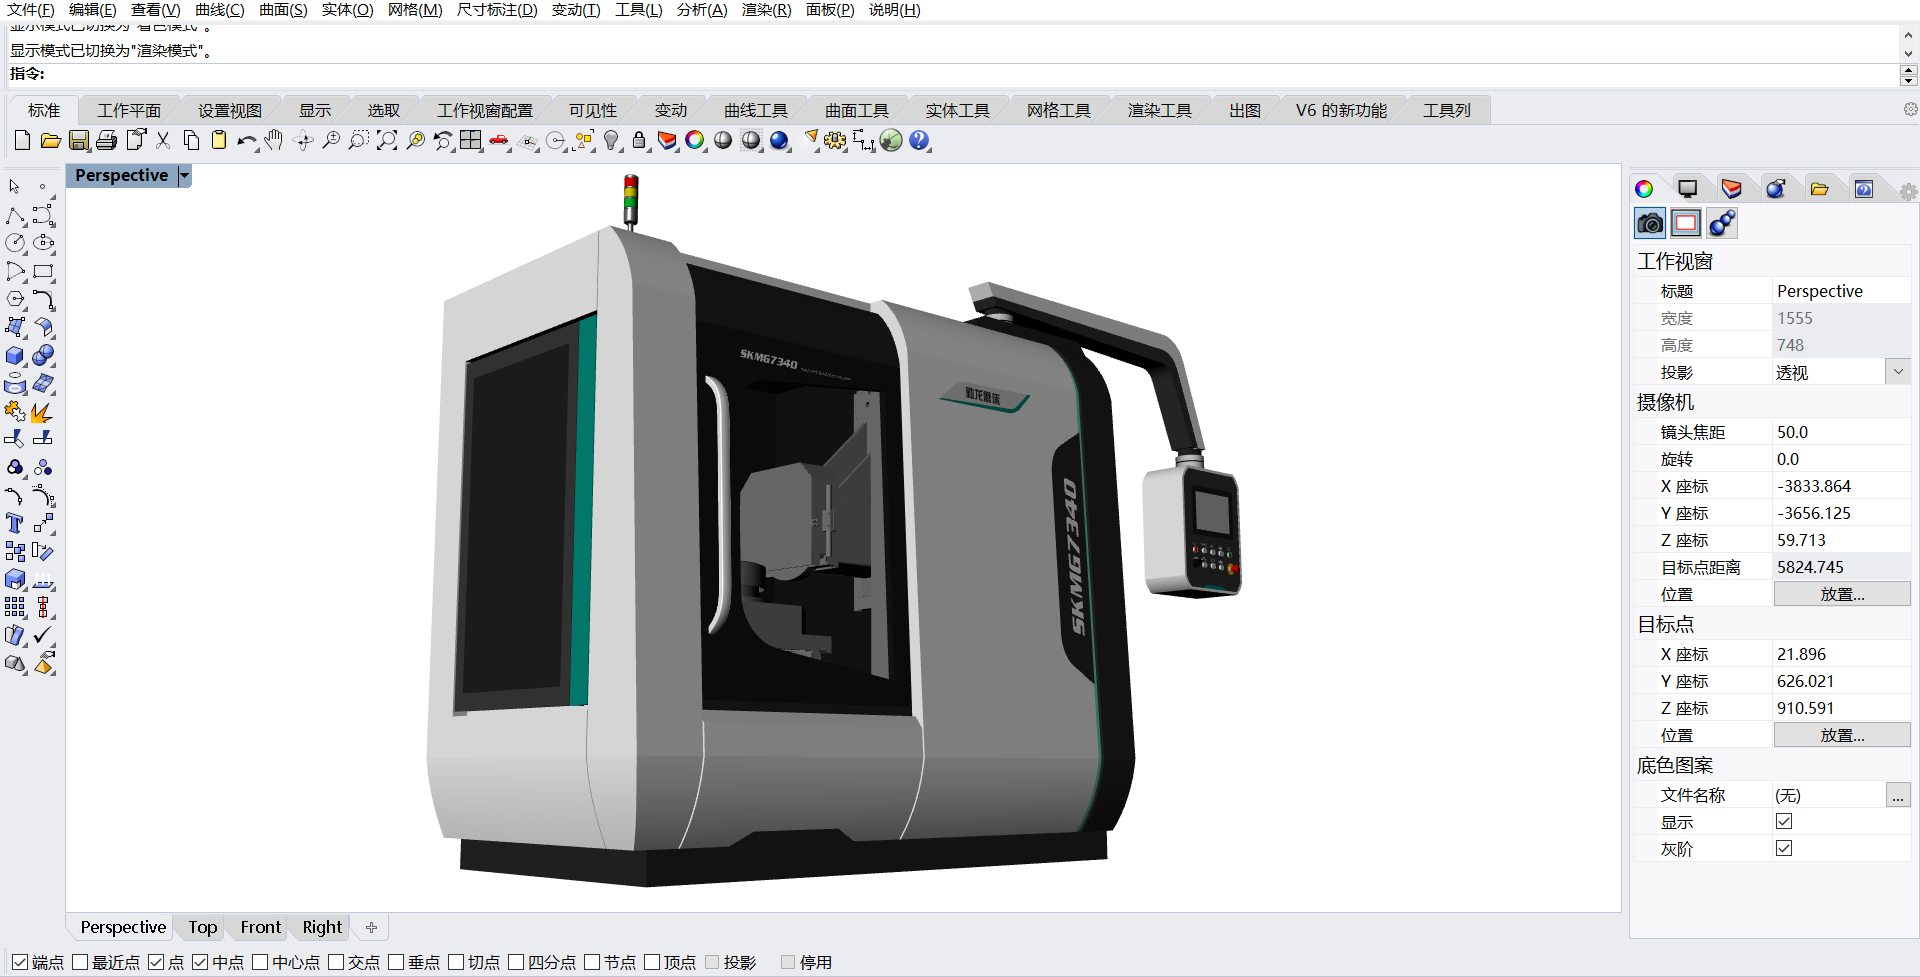Disable the 端点 object snap checkbox
The height and width of the screenshot is (977, 1920).
21,962
